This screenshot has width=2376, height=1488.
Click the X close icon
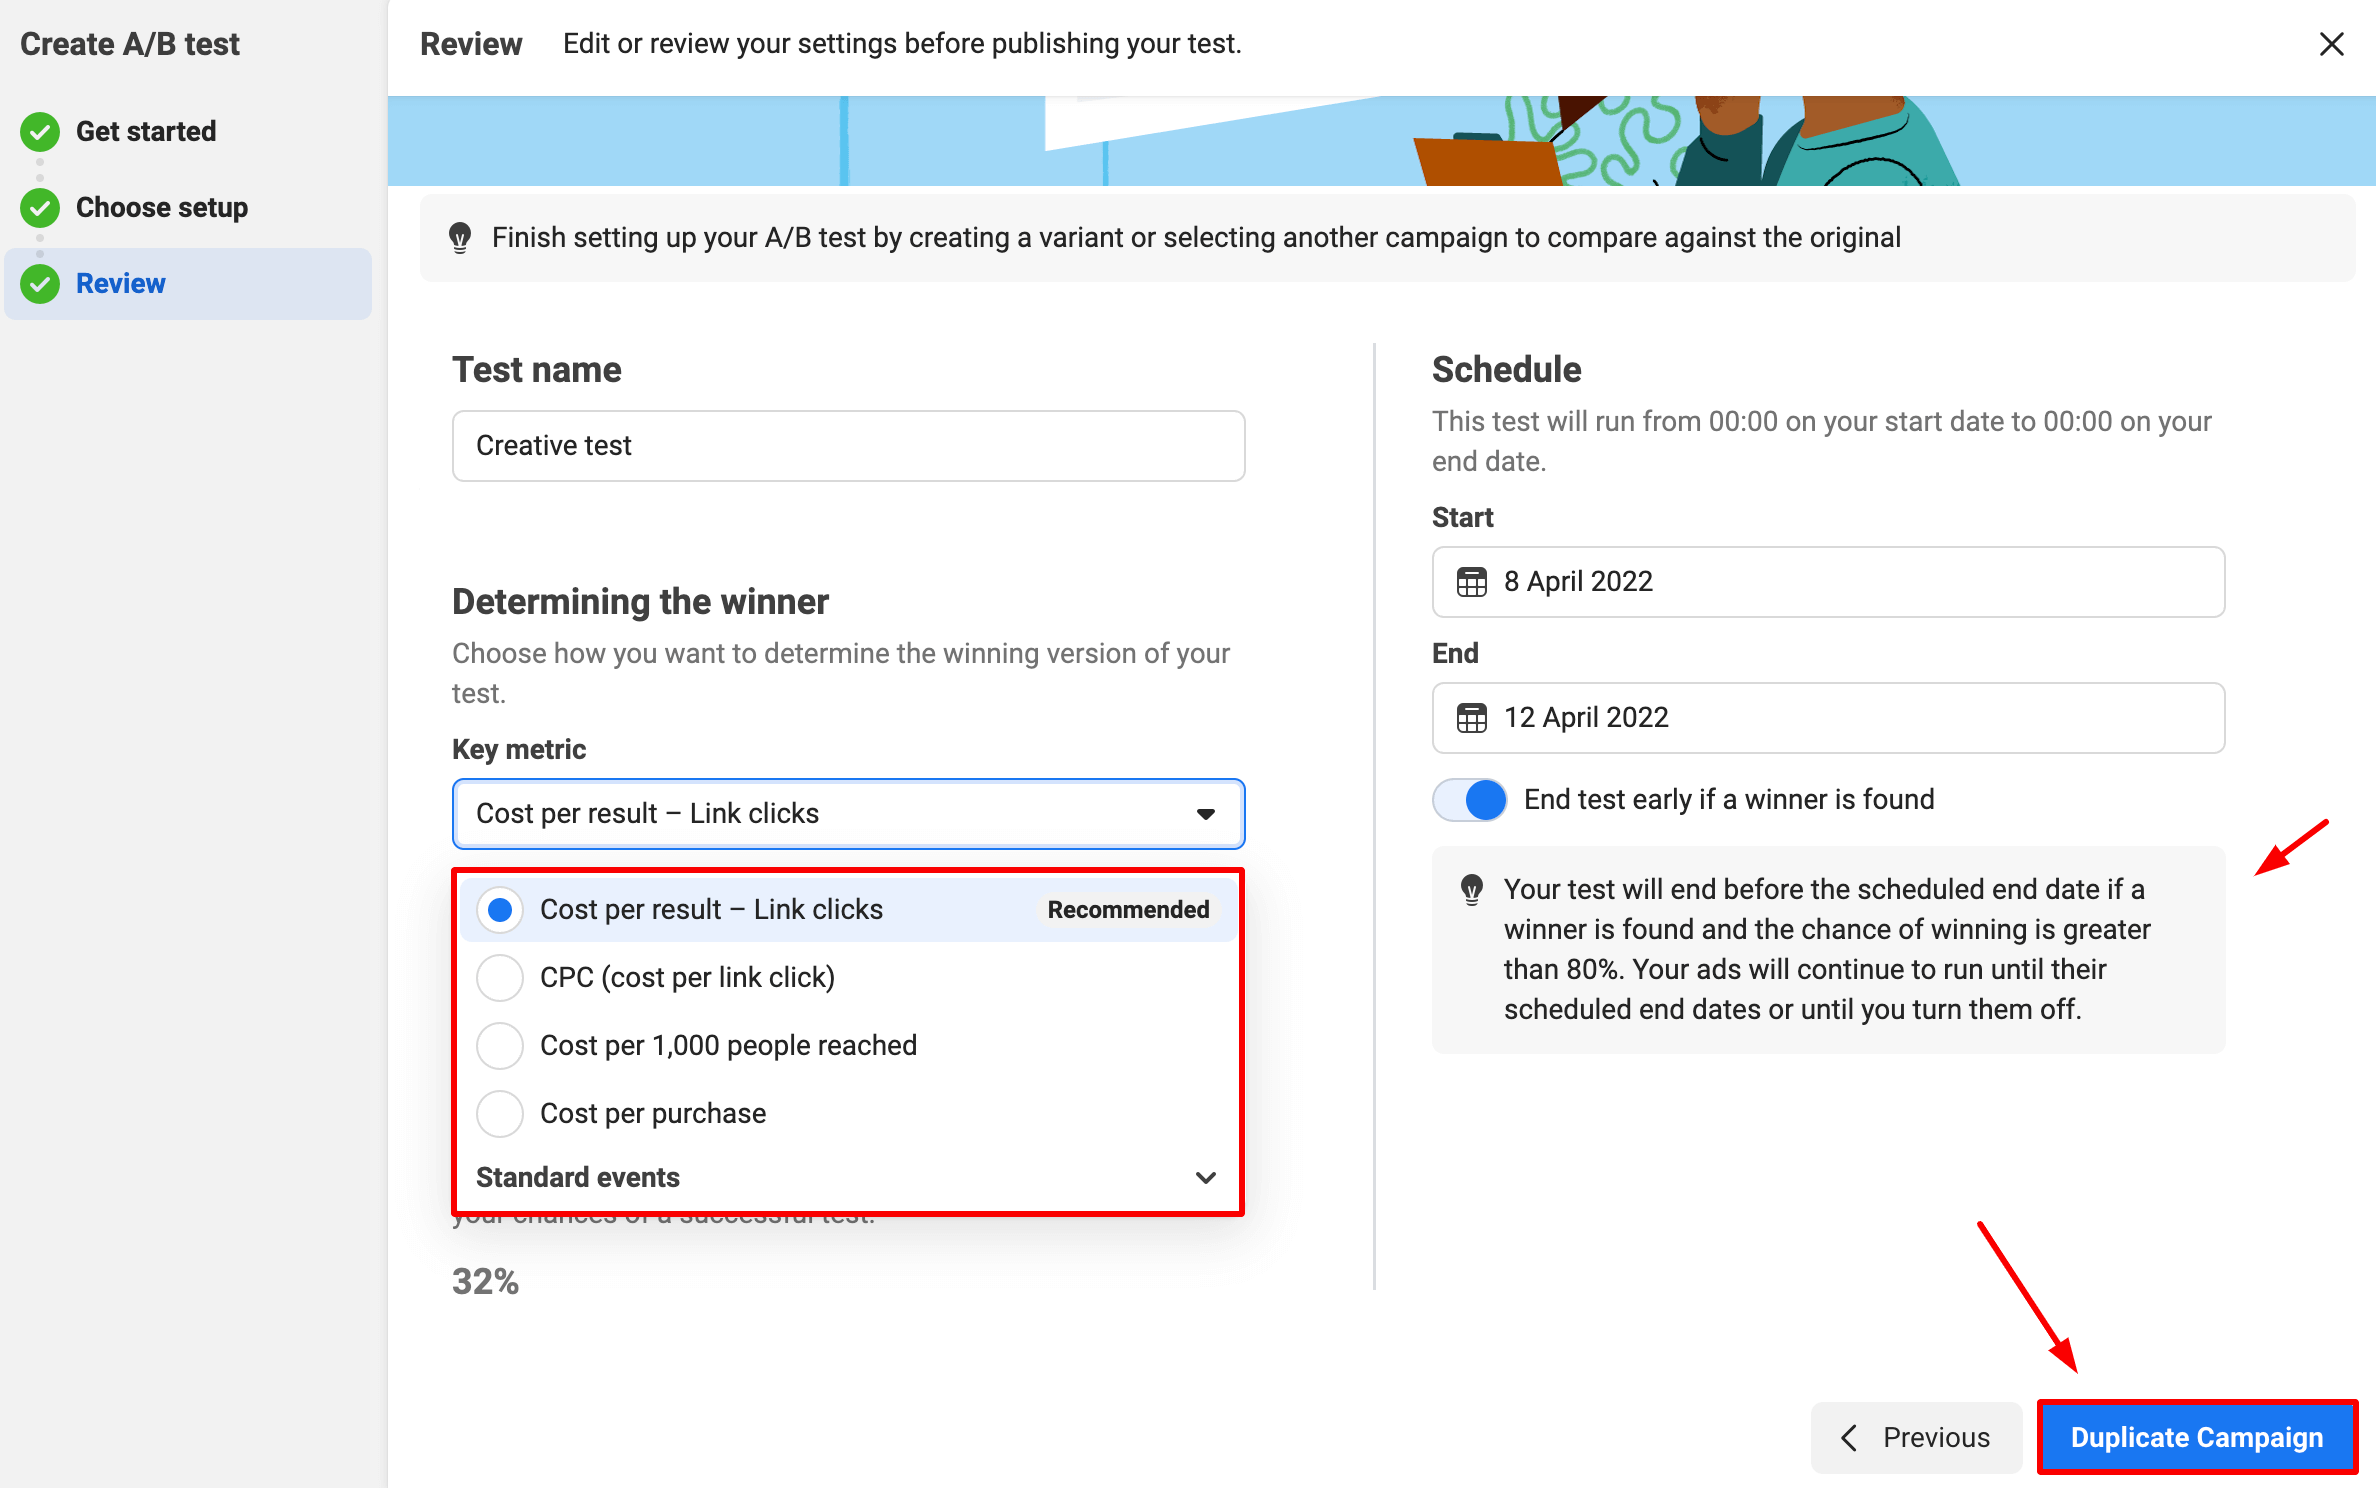2331,44
